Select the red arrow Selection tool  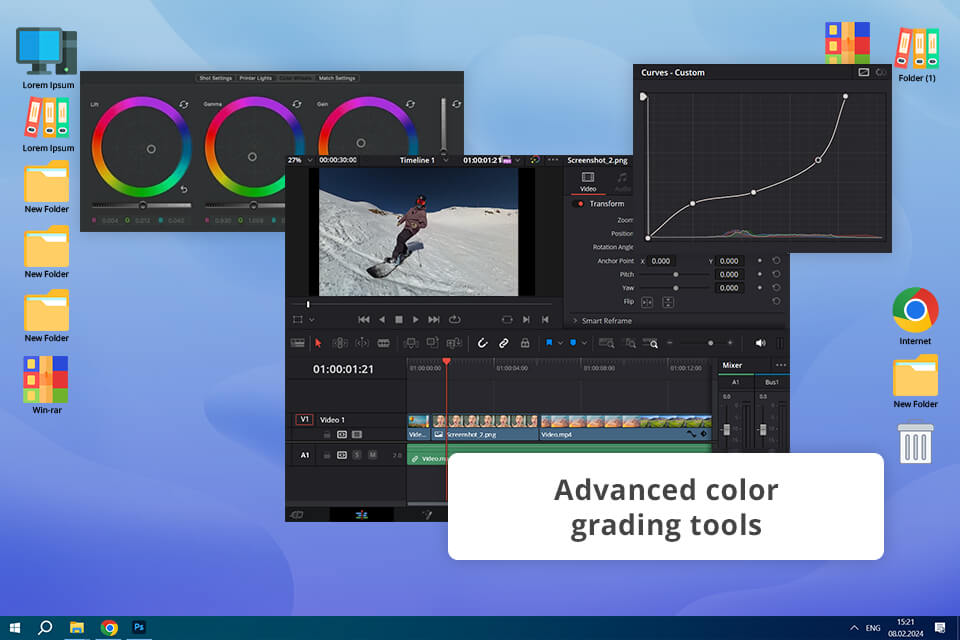coord(318,343)
